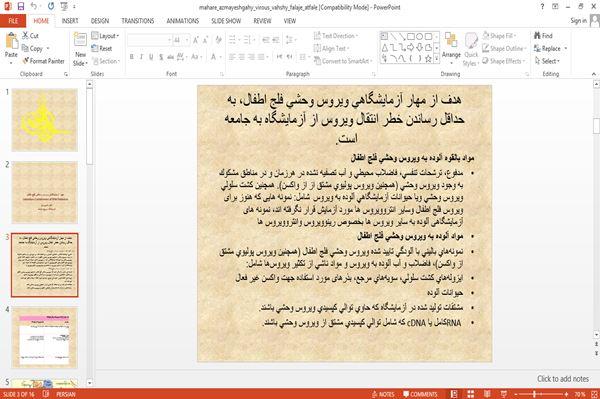Select slide 1 thumbnail with yellow calligraphy
The width and height of the screenshot is (600, 399).
click(44, 120)
